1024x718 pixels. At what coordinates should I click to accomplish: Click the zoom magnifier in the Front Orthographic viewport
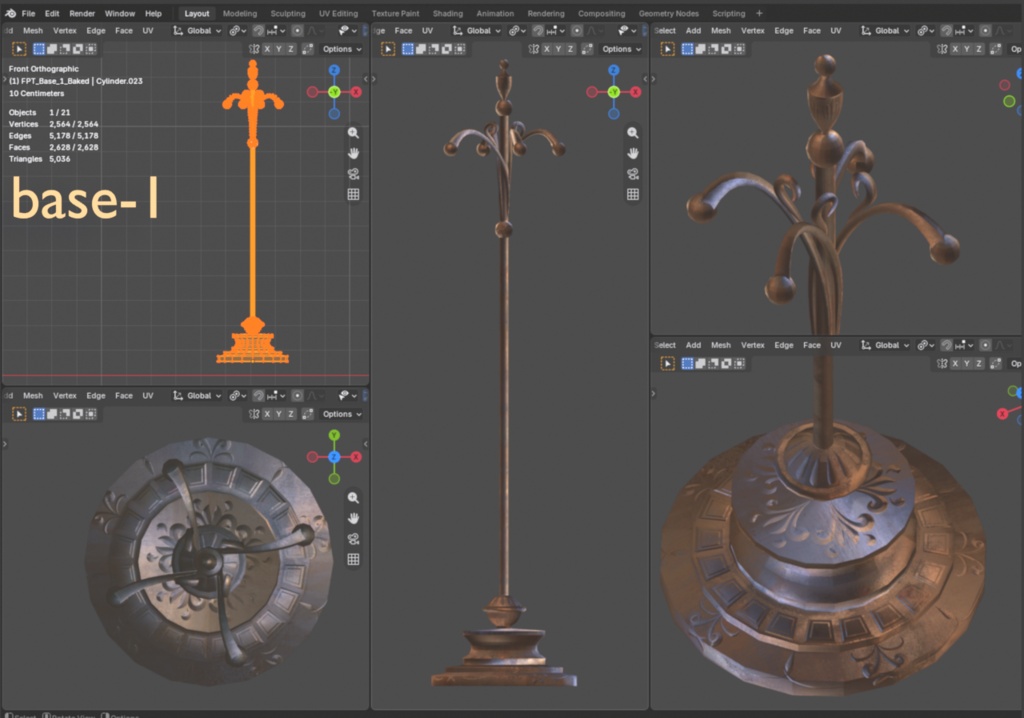353,133
